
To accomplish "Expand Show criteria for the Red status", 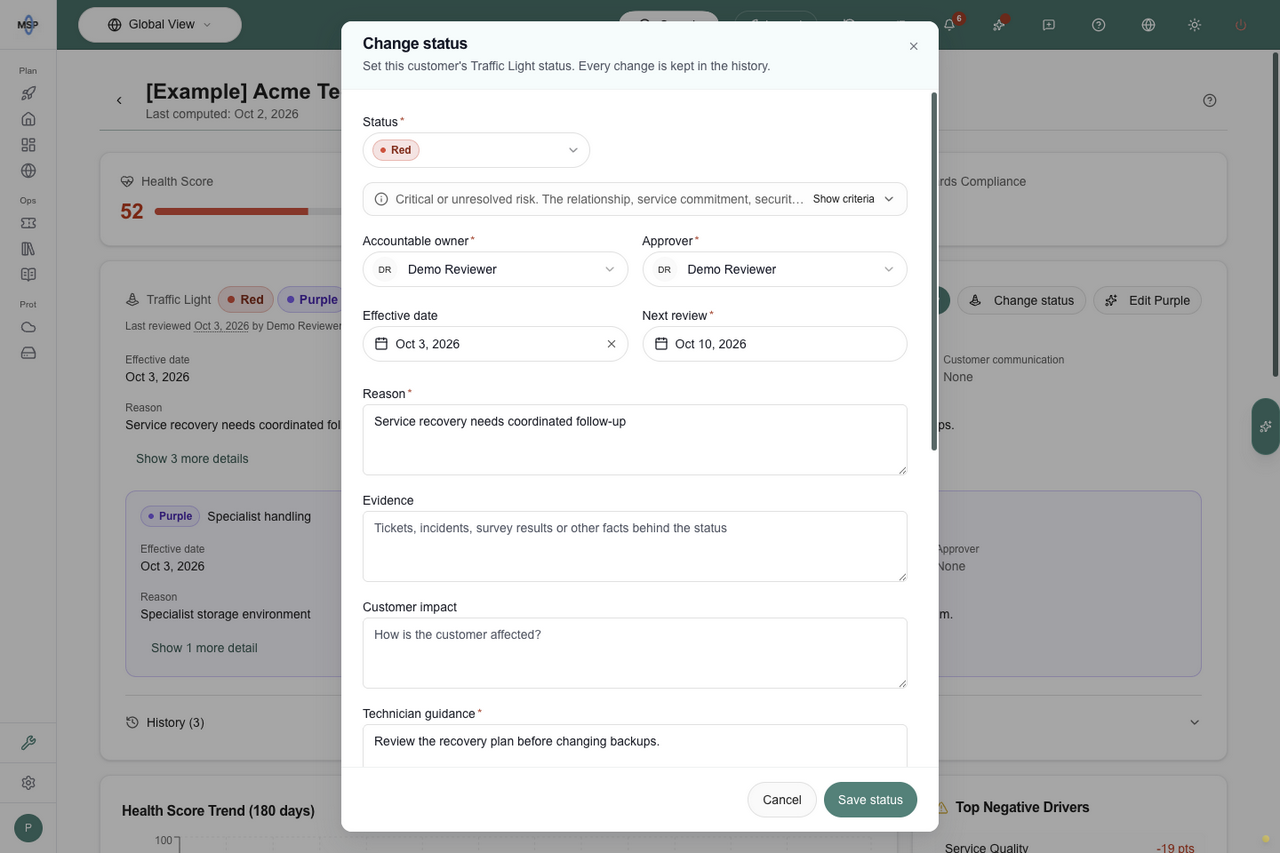I will 853,199.
